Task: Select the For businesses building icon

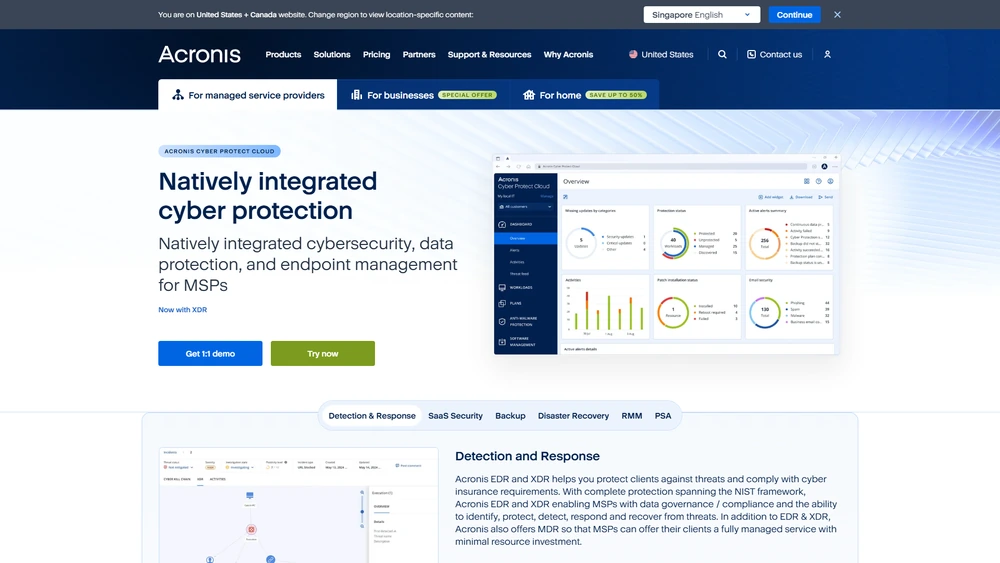Action: click(x=357, y=94)
